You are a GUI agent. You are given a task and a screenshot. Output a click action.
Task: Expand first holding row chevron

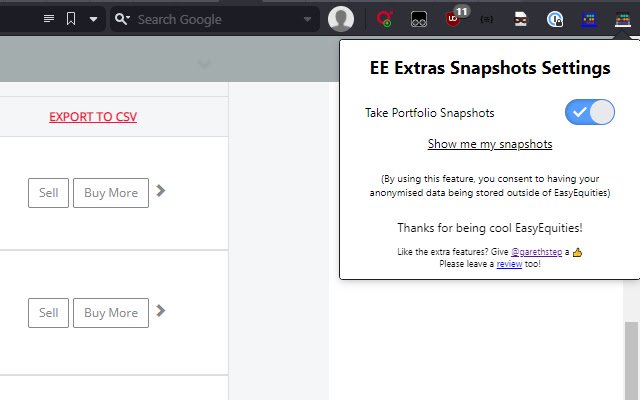[161, 191]
